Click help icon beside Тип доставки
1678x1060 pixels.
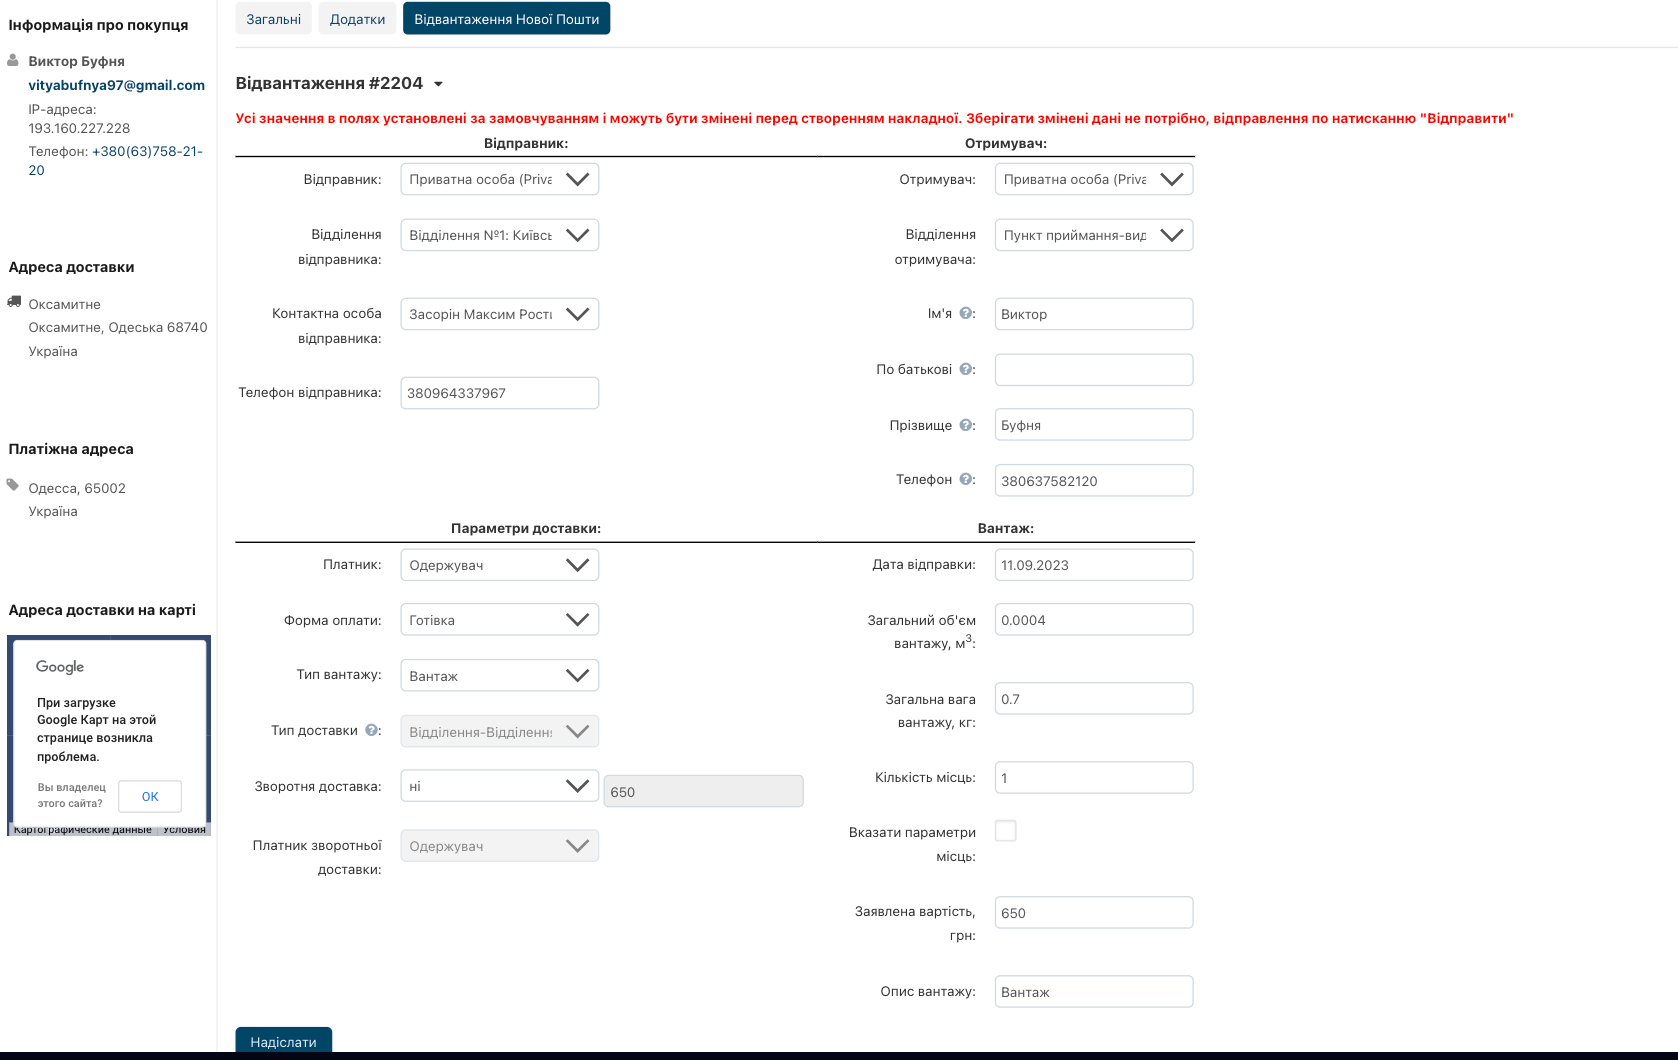tap(372, 730)
